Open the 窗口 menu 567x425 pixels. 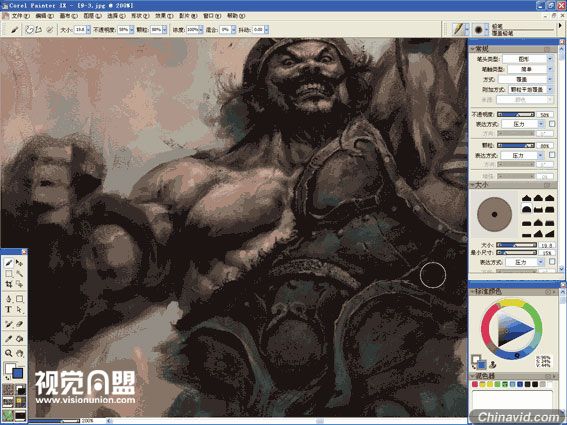pyautogui.click(x=212, y=16)
